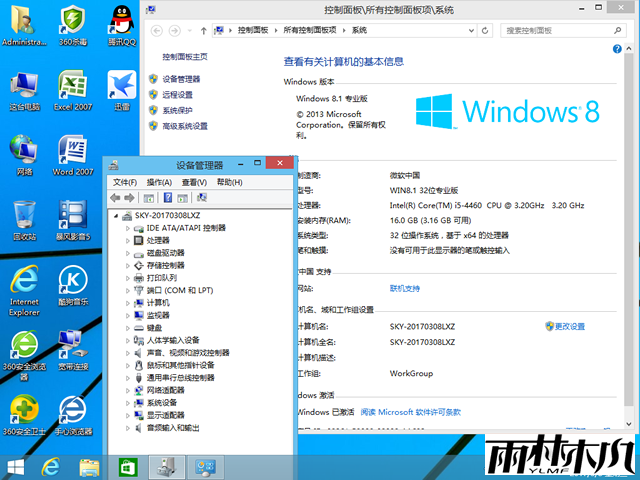Refresh the Control Panel address bar
The image size is (640, 480).
coord(485,31)
